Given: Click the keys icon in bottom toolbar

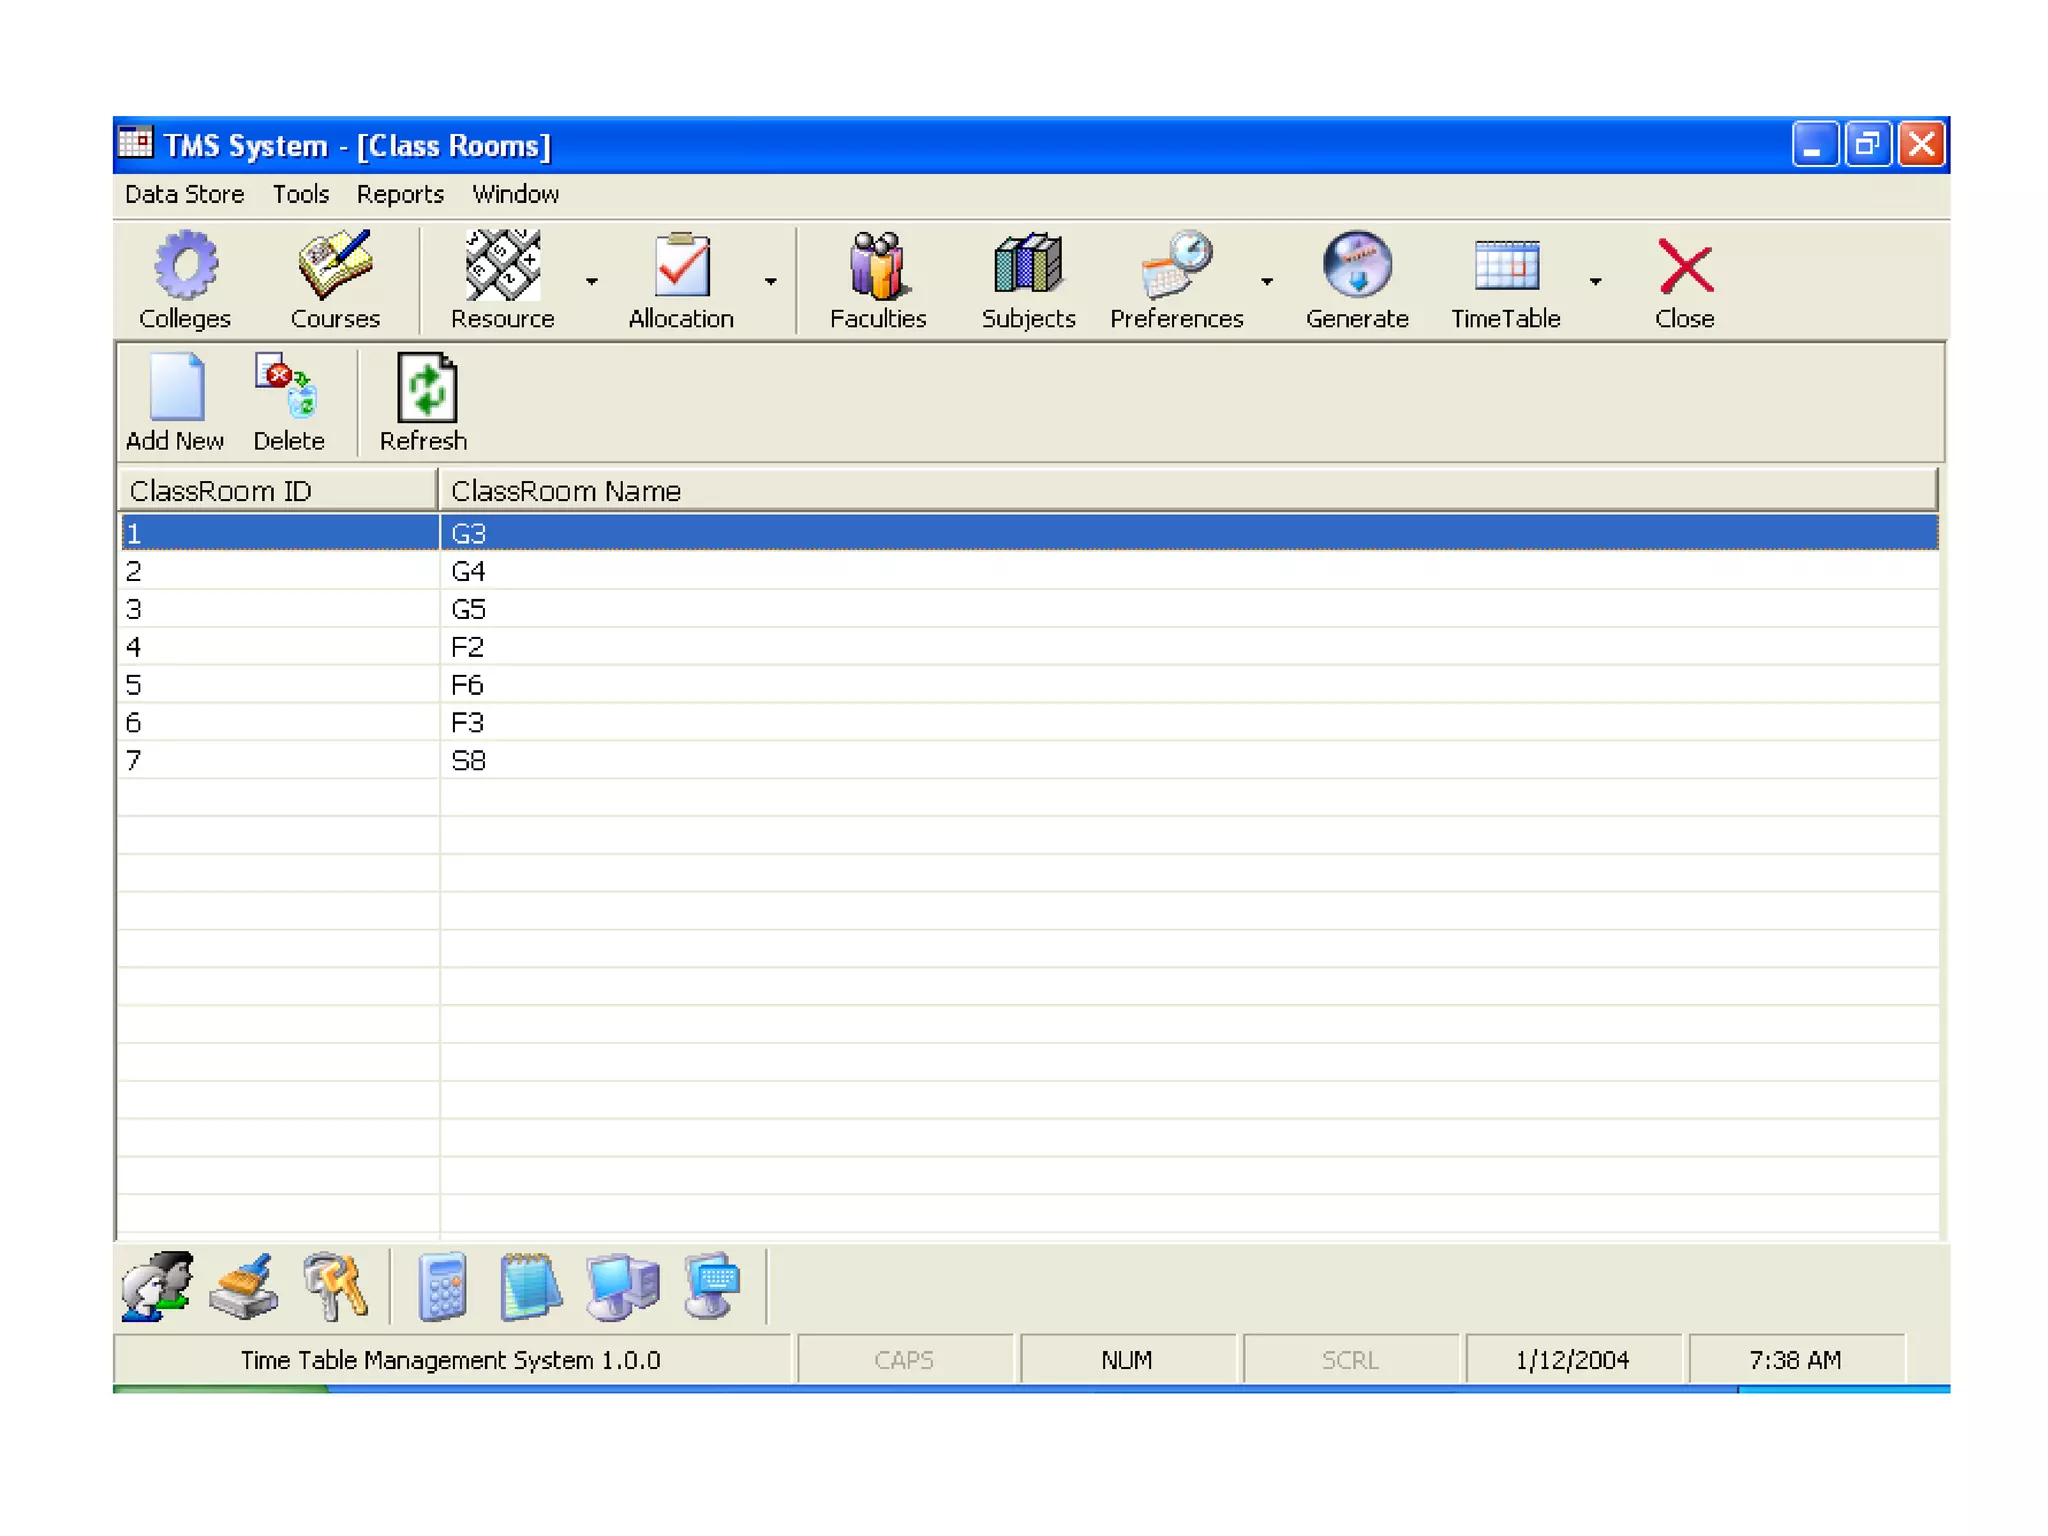Looking at the screenshot, I should [x=336, y=1286].
